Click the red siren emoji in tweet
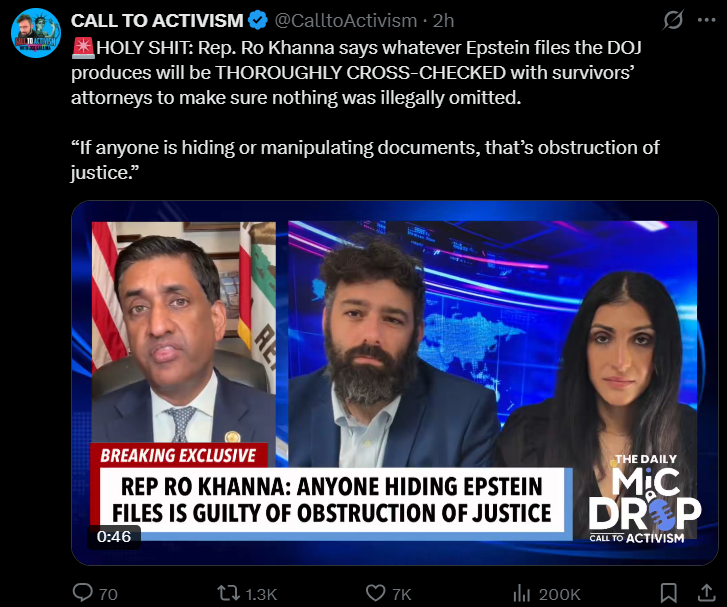The image size is (727, 607). (83, 48)
